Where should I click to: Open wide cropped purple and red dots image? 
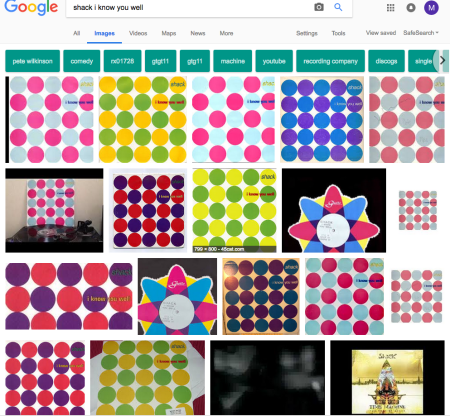69,296
